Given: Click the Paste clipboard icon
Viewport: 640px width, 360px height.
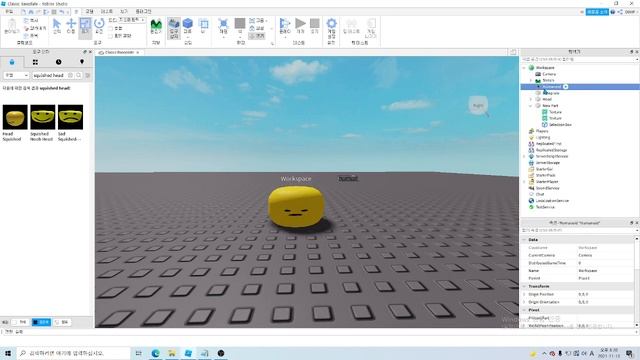Looking at the screenshot, I should tap(12, 26).
